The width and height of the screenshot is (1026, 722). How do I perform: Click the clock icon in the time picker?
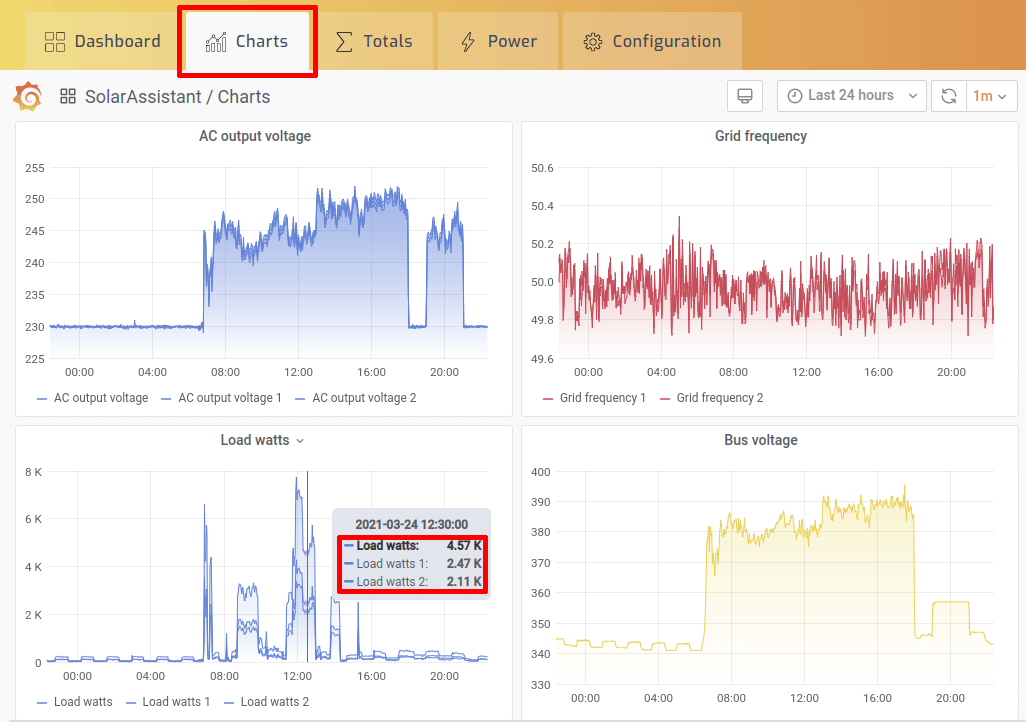coord(796,95)
